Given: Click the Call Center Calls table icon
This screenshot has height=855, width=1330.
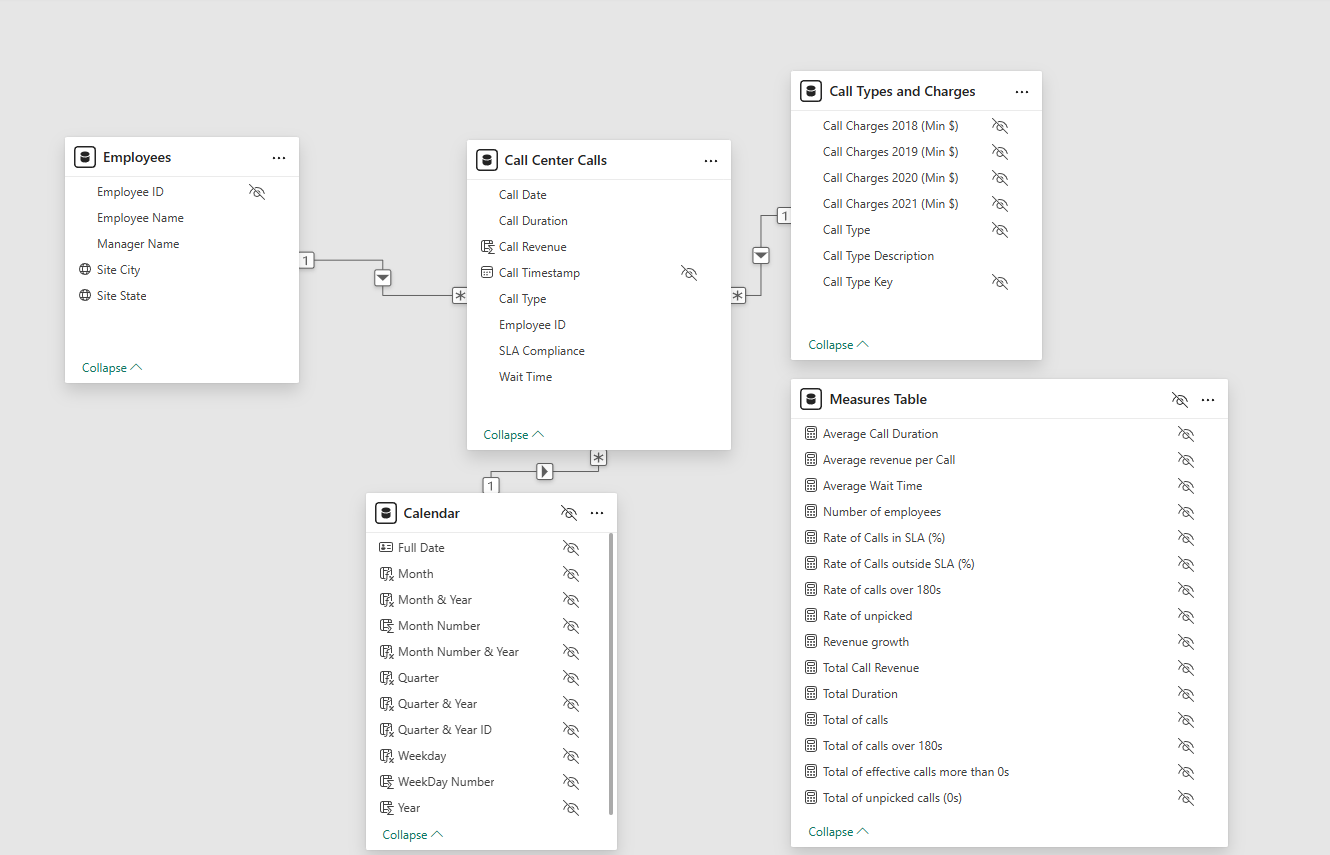Looking at the screenshot, I should (x=487, y=160).
